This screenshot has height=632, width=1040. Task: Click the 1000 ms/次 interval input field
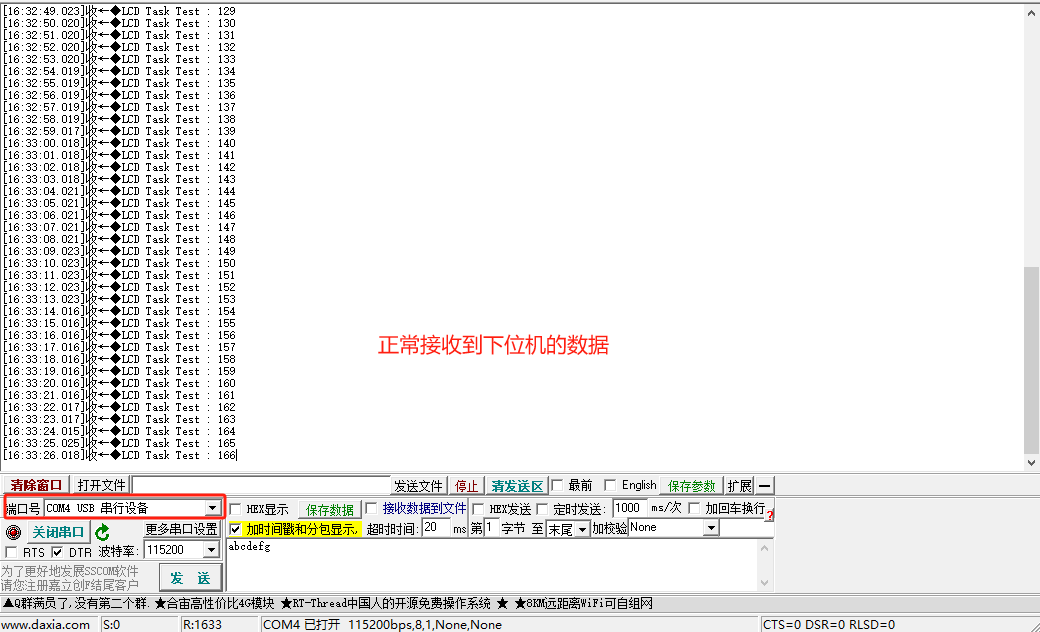click(630, 508)
